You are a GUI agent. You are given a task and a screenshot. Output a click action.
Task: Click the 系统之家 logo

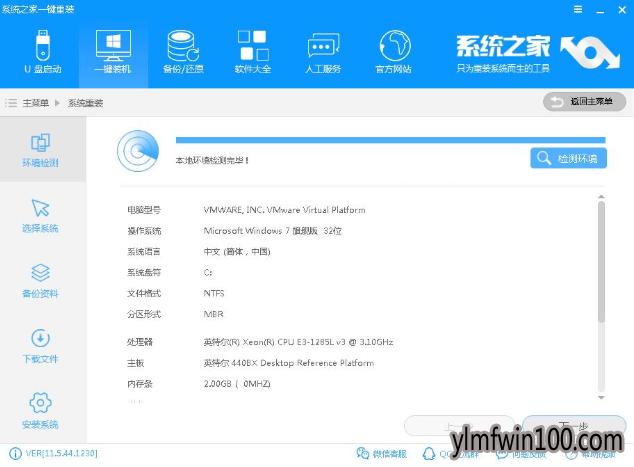[x=538, y=53]
